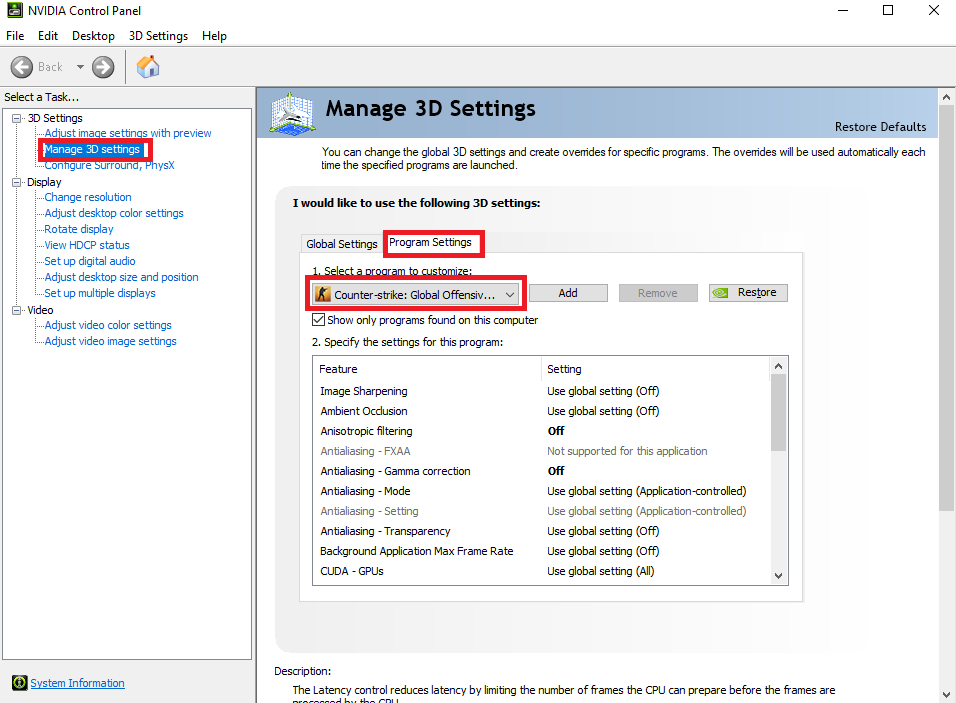Open Change resolution task
This screenshot has width=956, height=703.
88,197
